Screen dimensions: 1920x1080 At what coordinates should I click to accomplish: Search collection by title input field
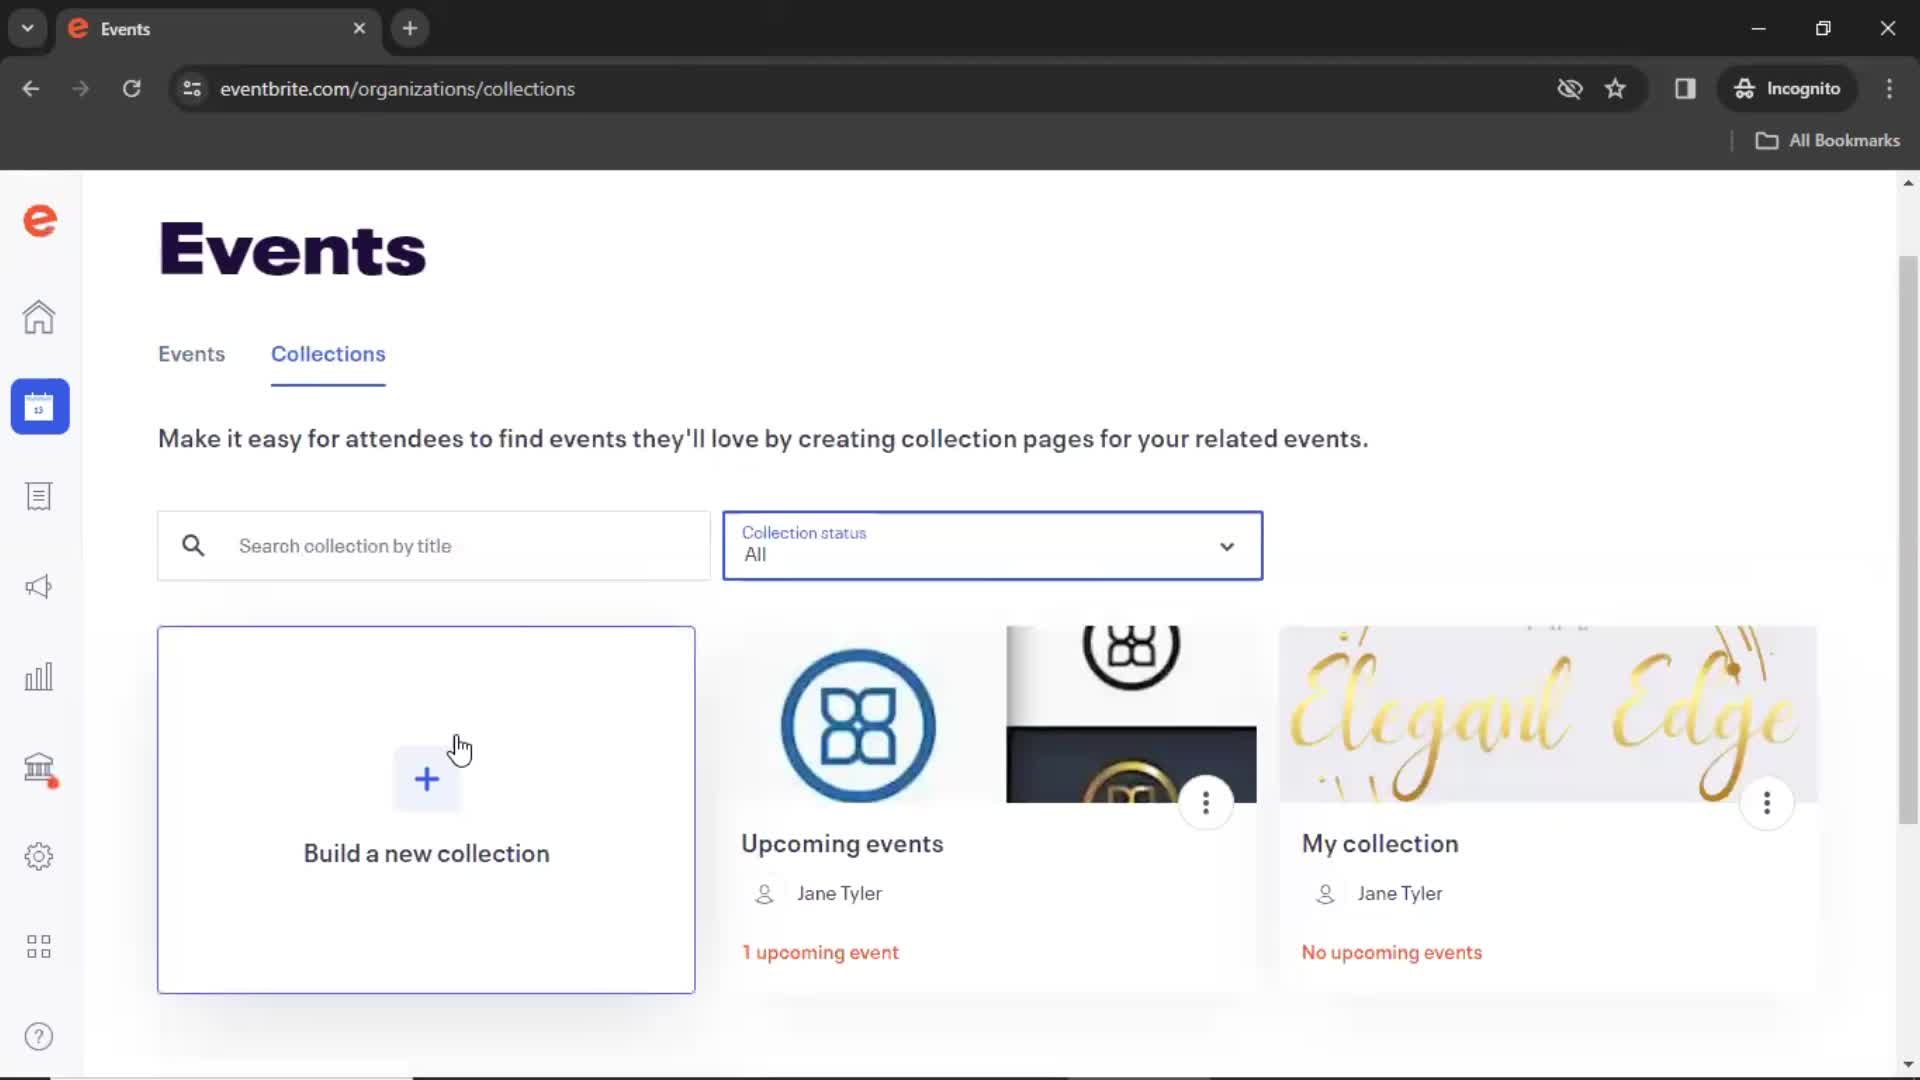coord(434,546)
